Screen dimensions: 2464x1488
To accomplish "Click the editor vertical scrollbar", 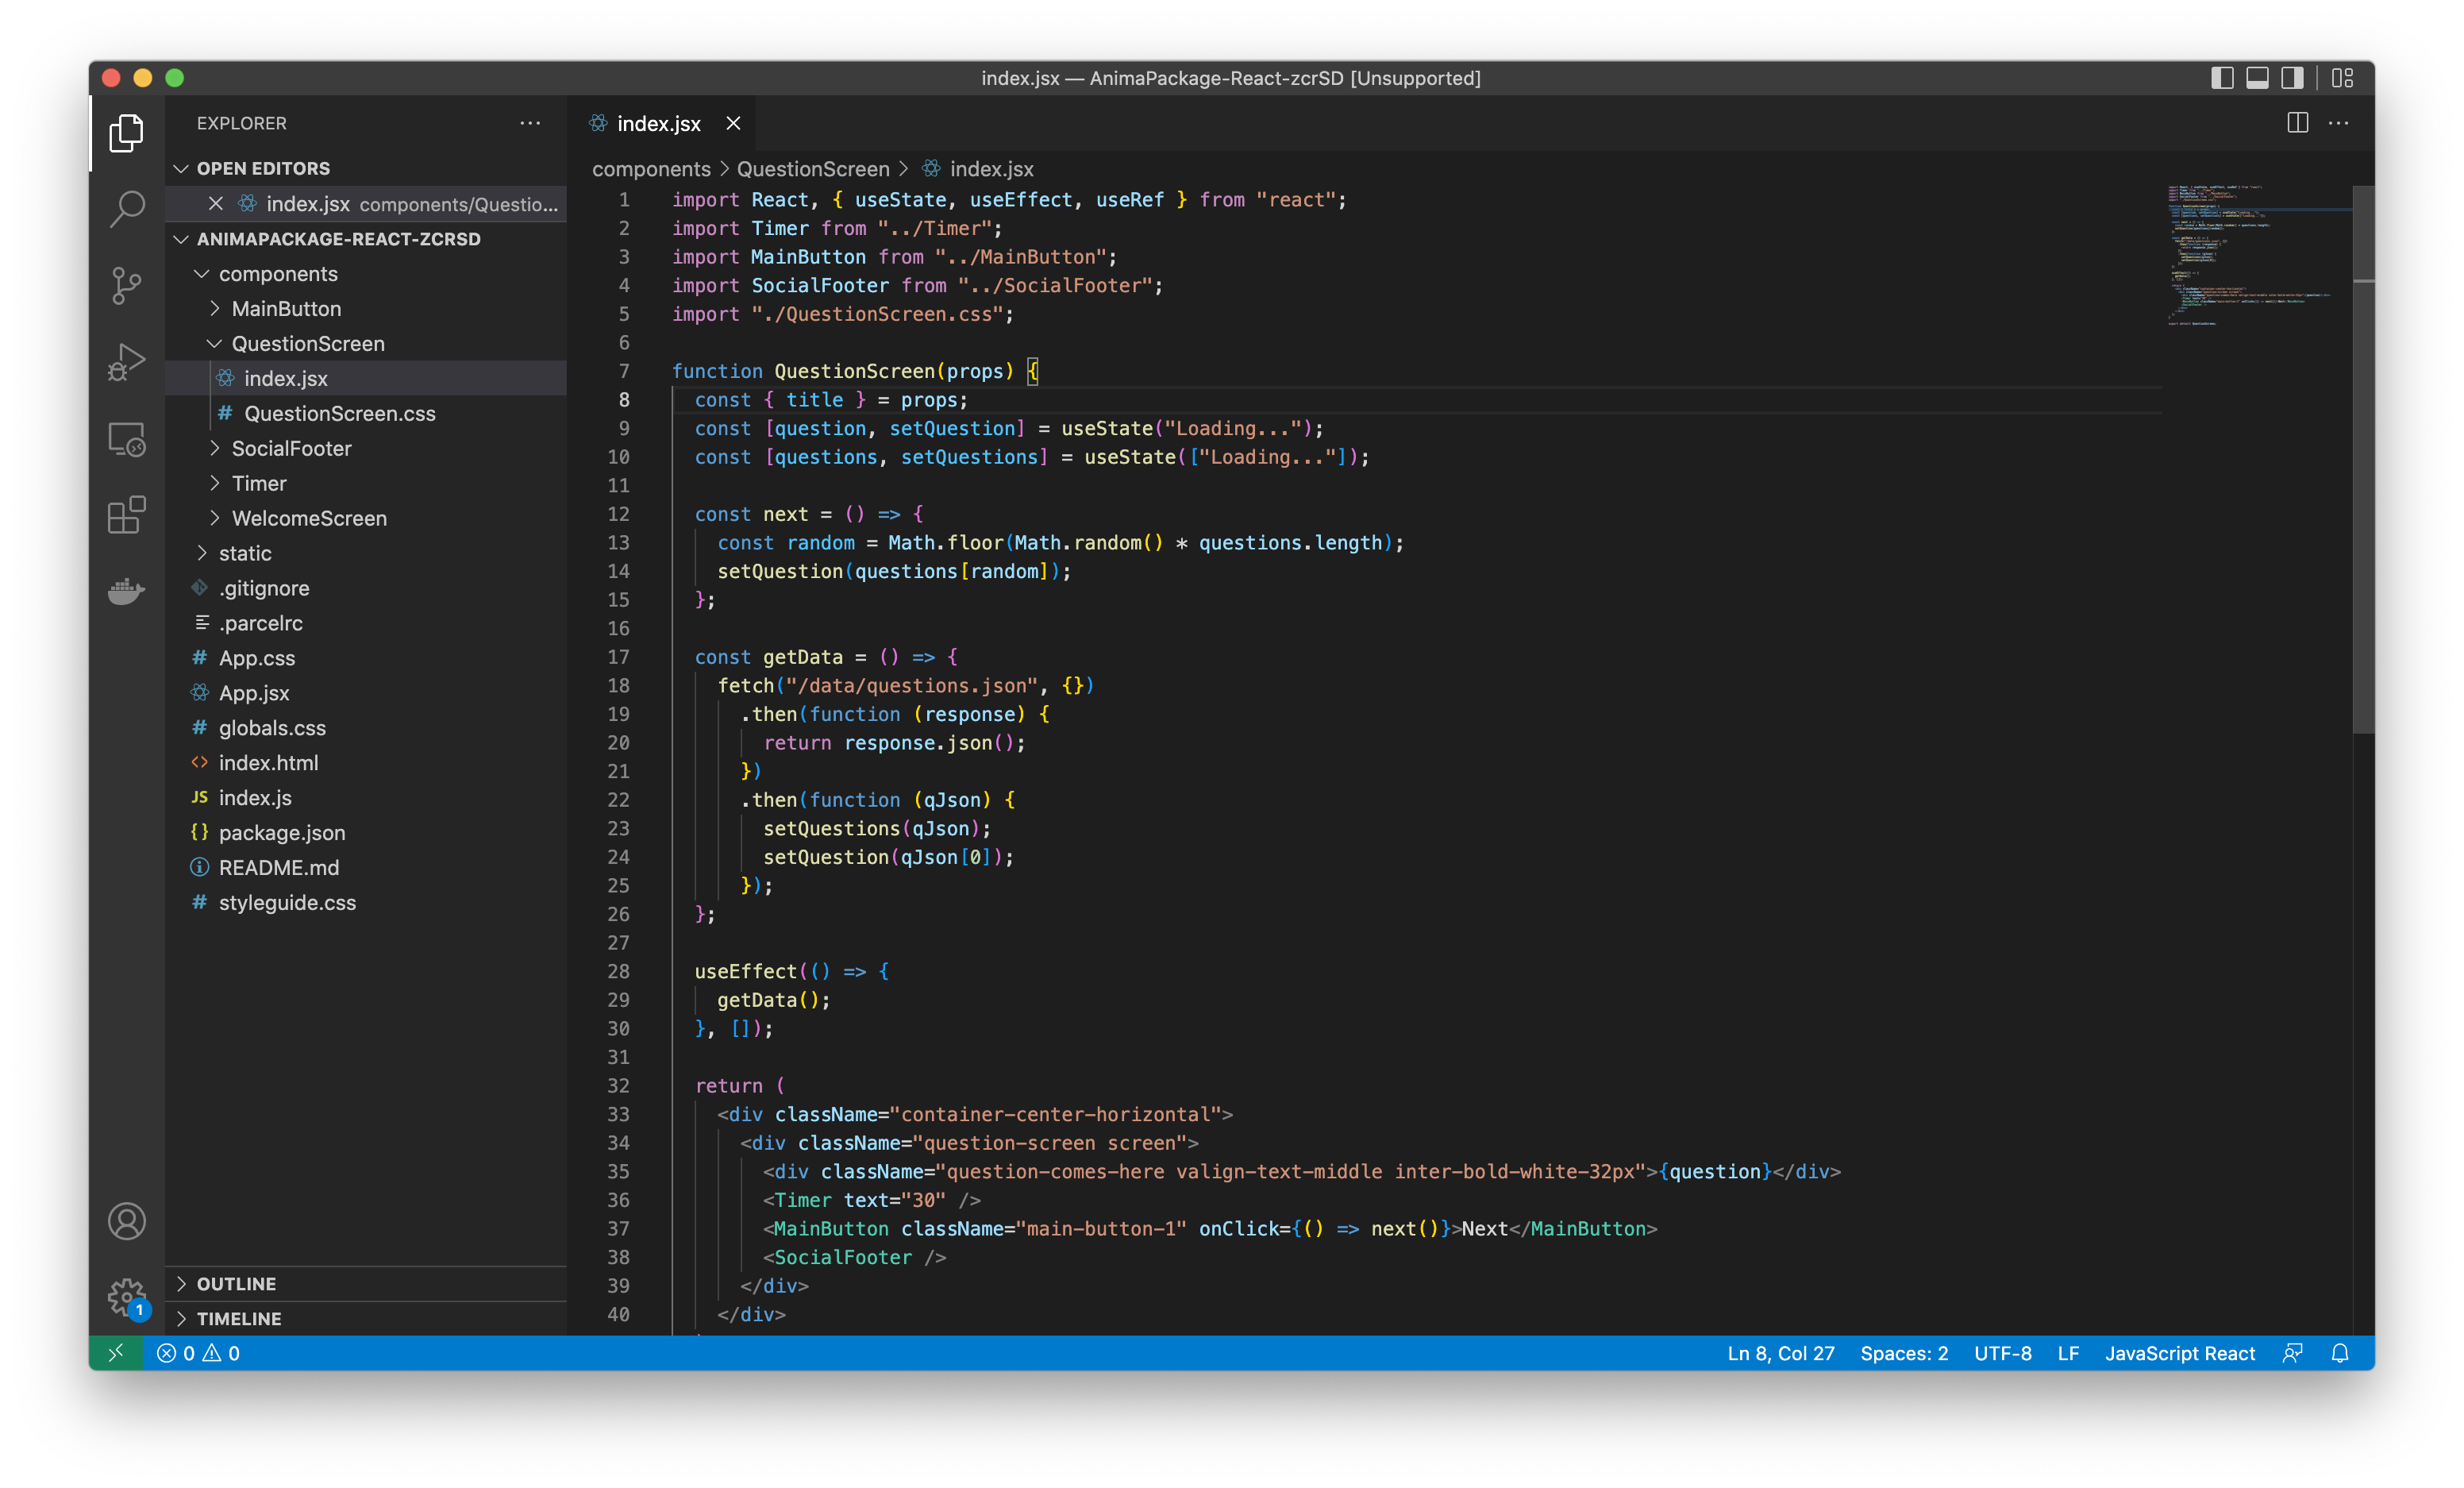I will [2363, 460].
